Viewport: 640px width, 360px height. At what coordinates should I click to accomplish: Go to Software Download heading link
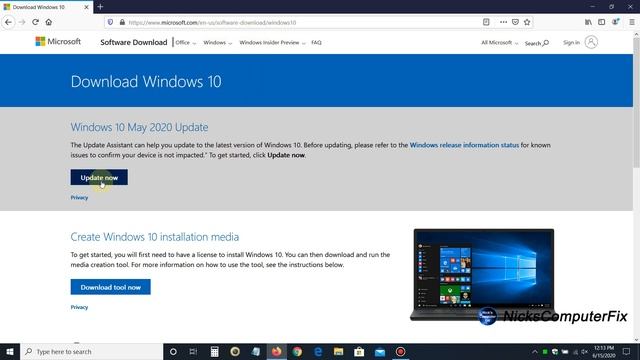pos(133,42)
